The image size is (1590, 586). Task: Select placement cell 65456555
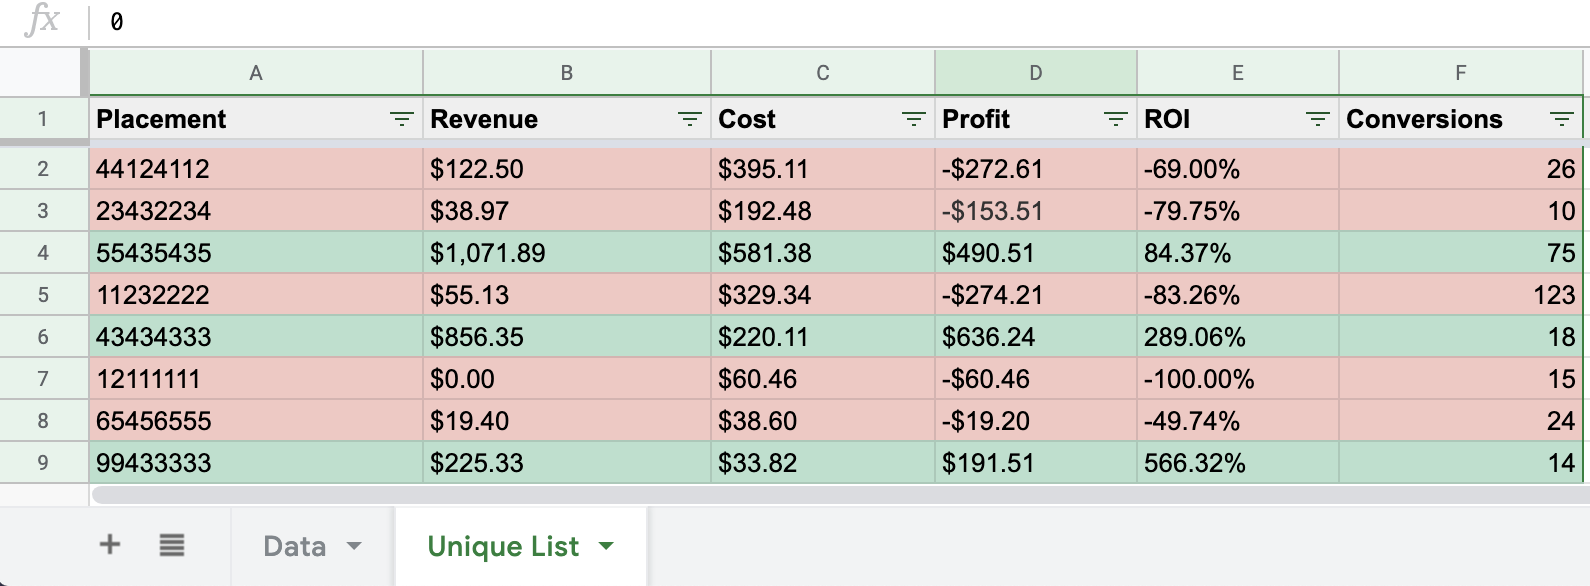[x=256, y=421]
